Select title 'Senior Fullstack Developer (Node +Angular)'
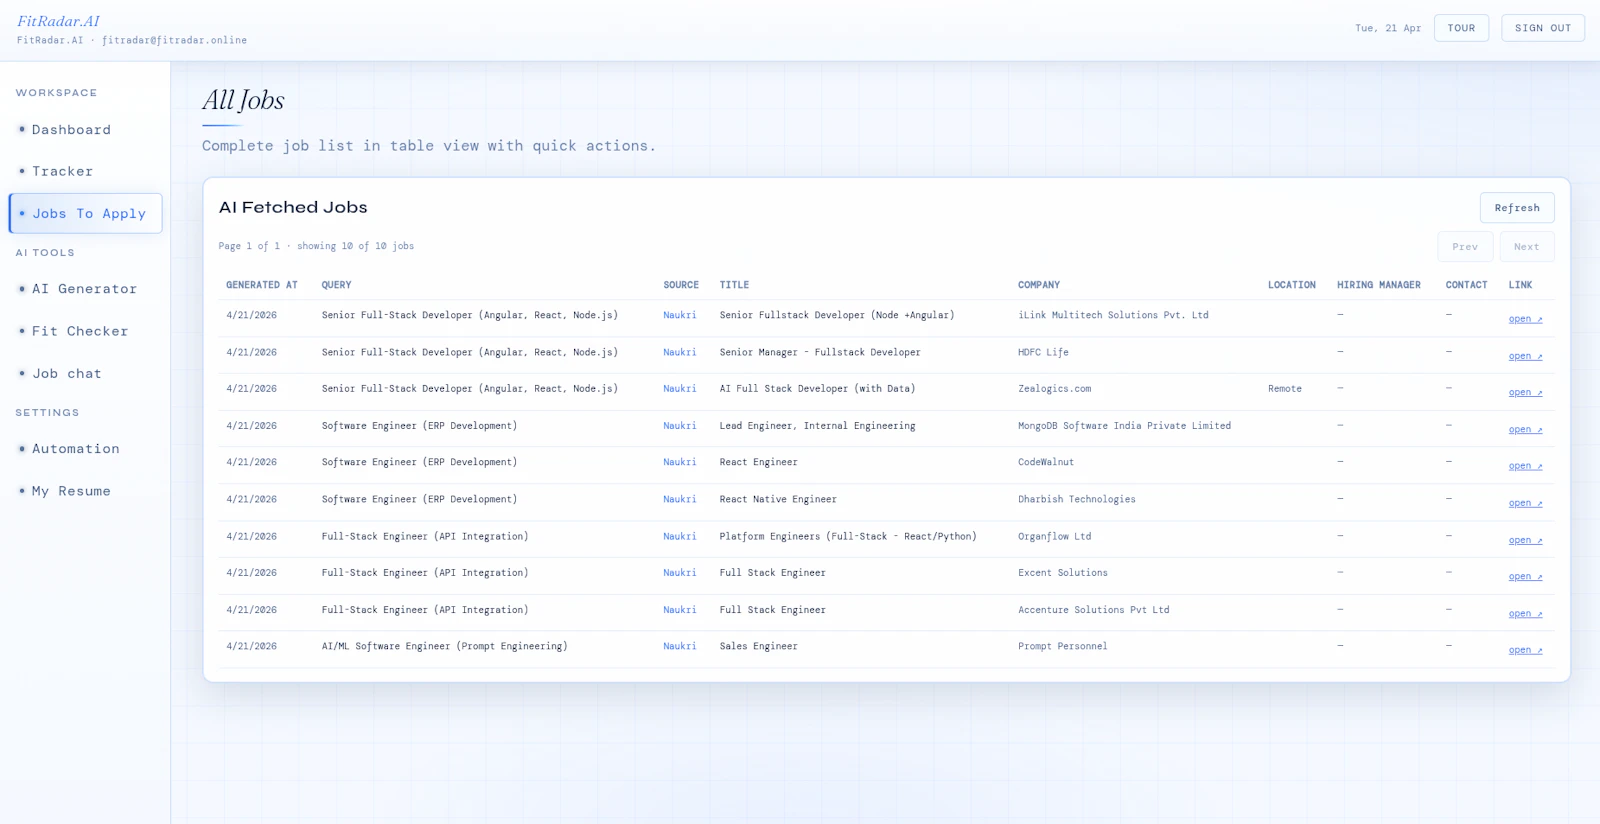1600x824 pixels. [837, 315]
